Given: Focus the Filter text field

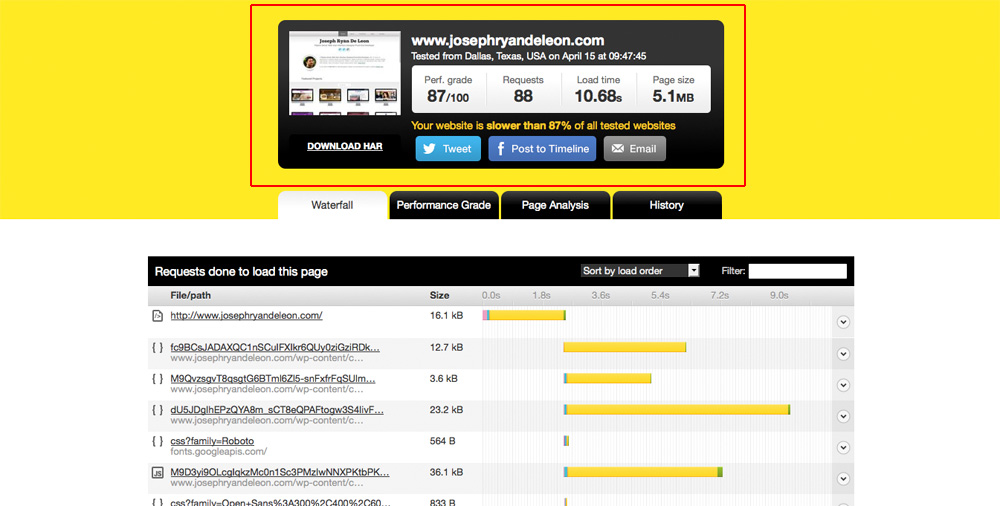Looking at the screenshot, I should 797,271.
